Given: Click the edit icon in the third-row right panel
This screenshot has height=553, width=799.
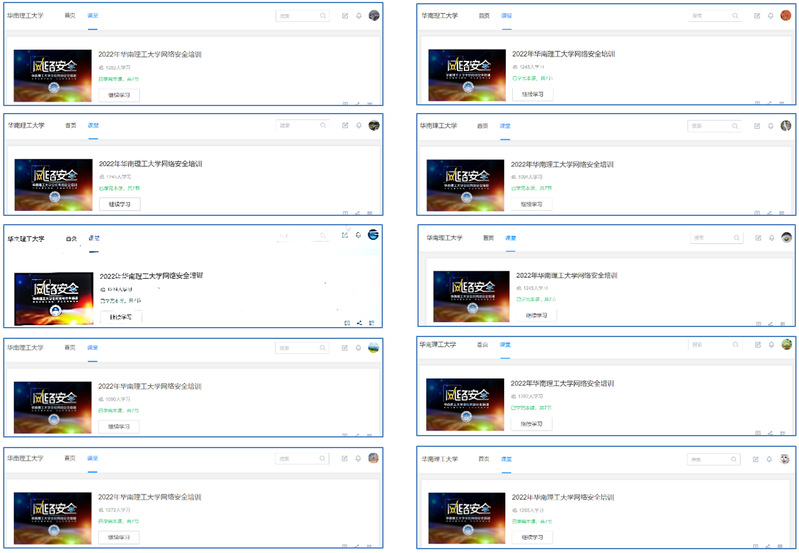Looking at the screenshot, I should 758,238.
